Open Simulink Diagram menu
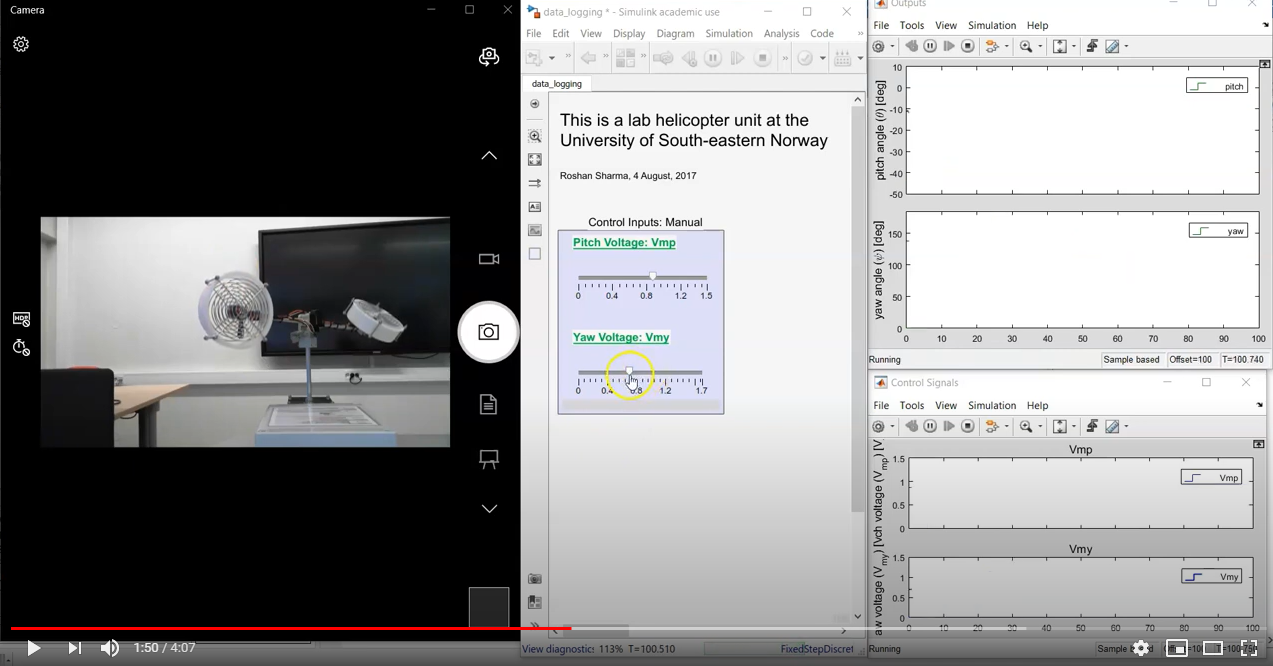This screenshot has height=666, width=1273. pyautogui.click(x=675, y=33)
